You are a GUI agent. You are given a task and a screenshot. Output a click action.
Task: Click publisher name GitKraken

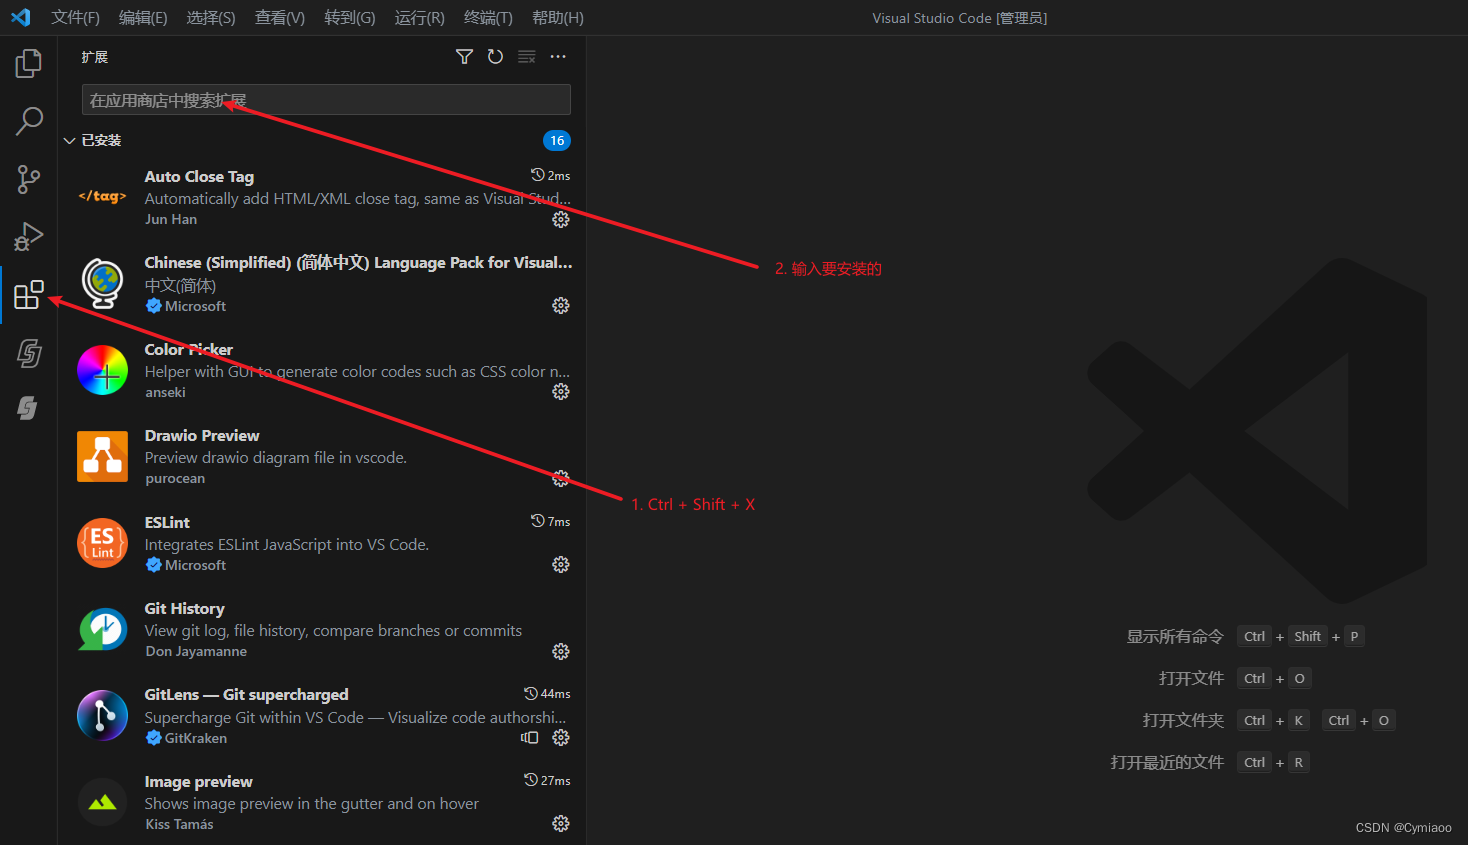point(196,738)
